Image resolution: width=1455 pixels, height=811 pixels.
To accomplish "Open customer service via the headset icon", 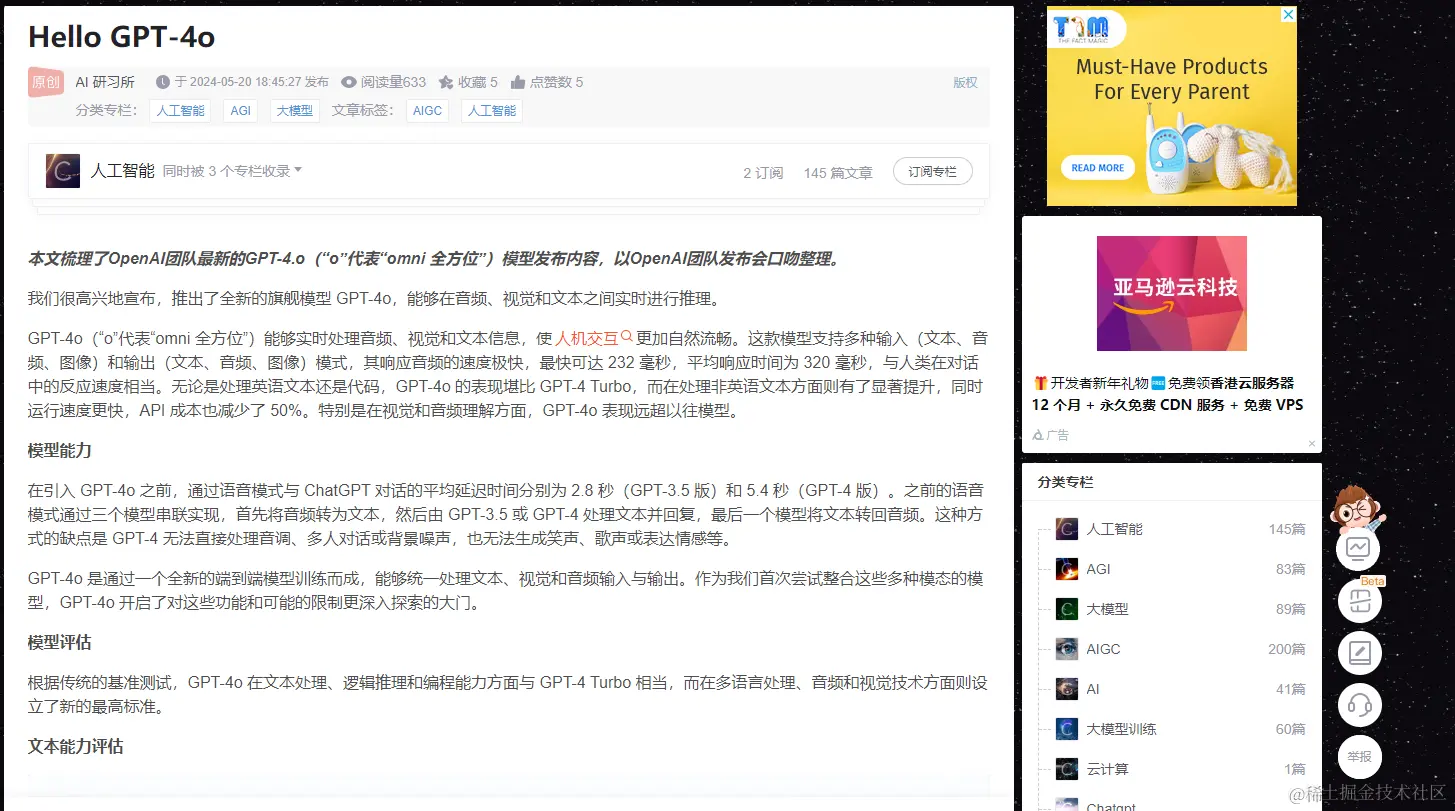I will pyautogui.click(x=1359, y=705).
